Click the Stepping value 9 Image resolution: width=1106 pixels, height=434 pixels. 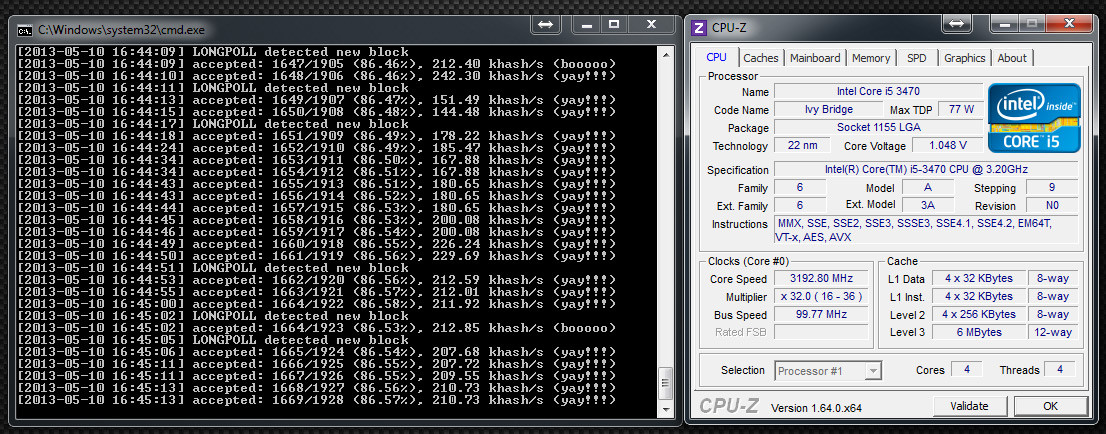coord(1052,188)
